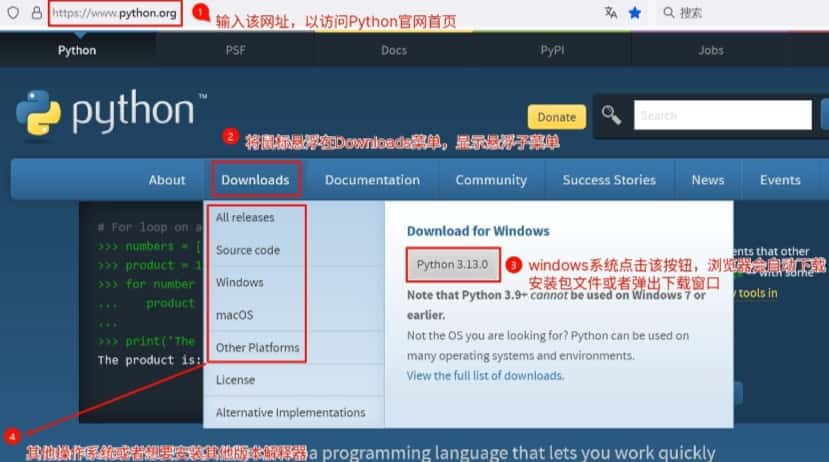Open the Success Stories menu

click(x=609, y=180)
